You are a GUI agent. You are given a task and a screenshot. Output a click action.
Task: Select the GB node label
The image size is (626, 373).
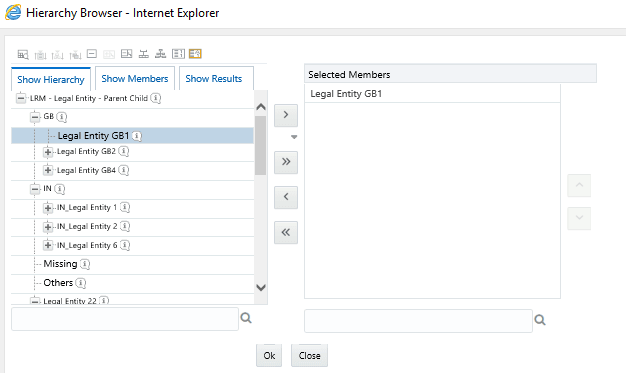pos(48,116)
